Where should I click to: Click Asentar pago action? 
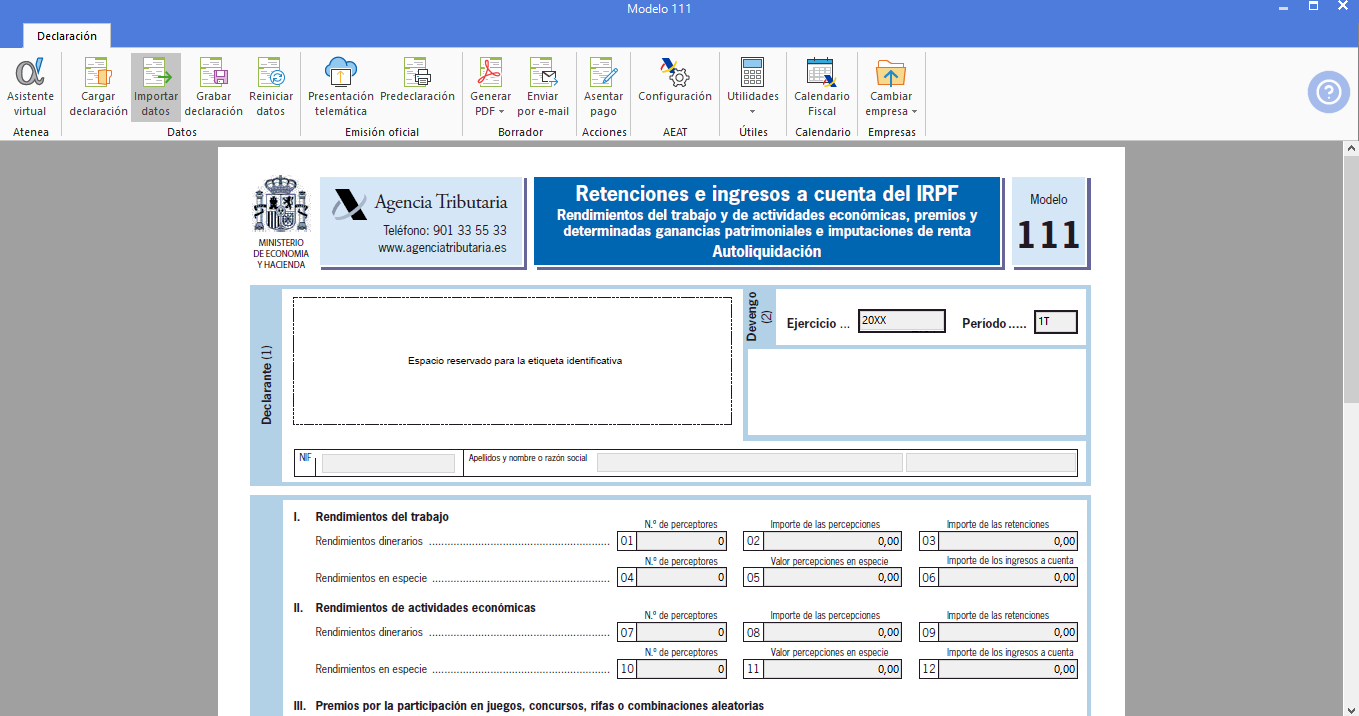[x=604, y=87]
